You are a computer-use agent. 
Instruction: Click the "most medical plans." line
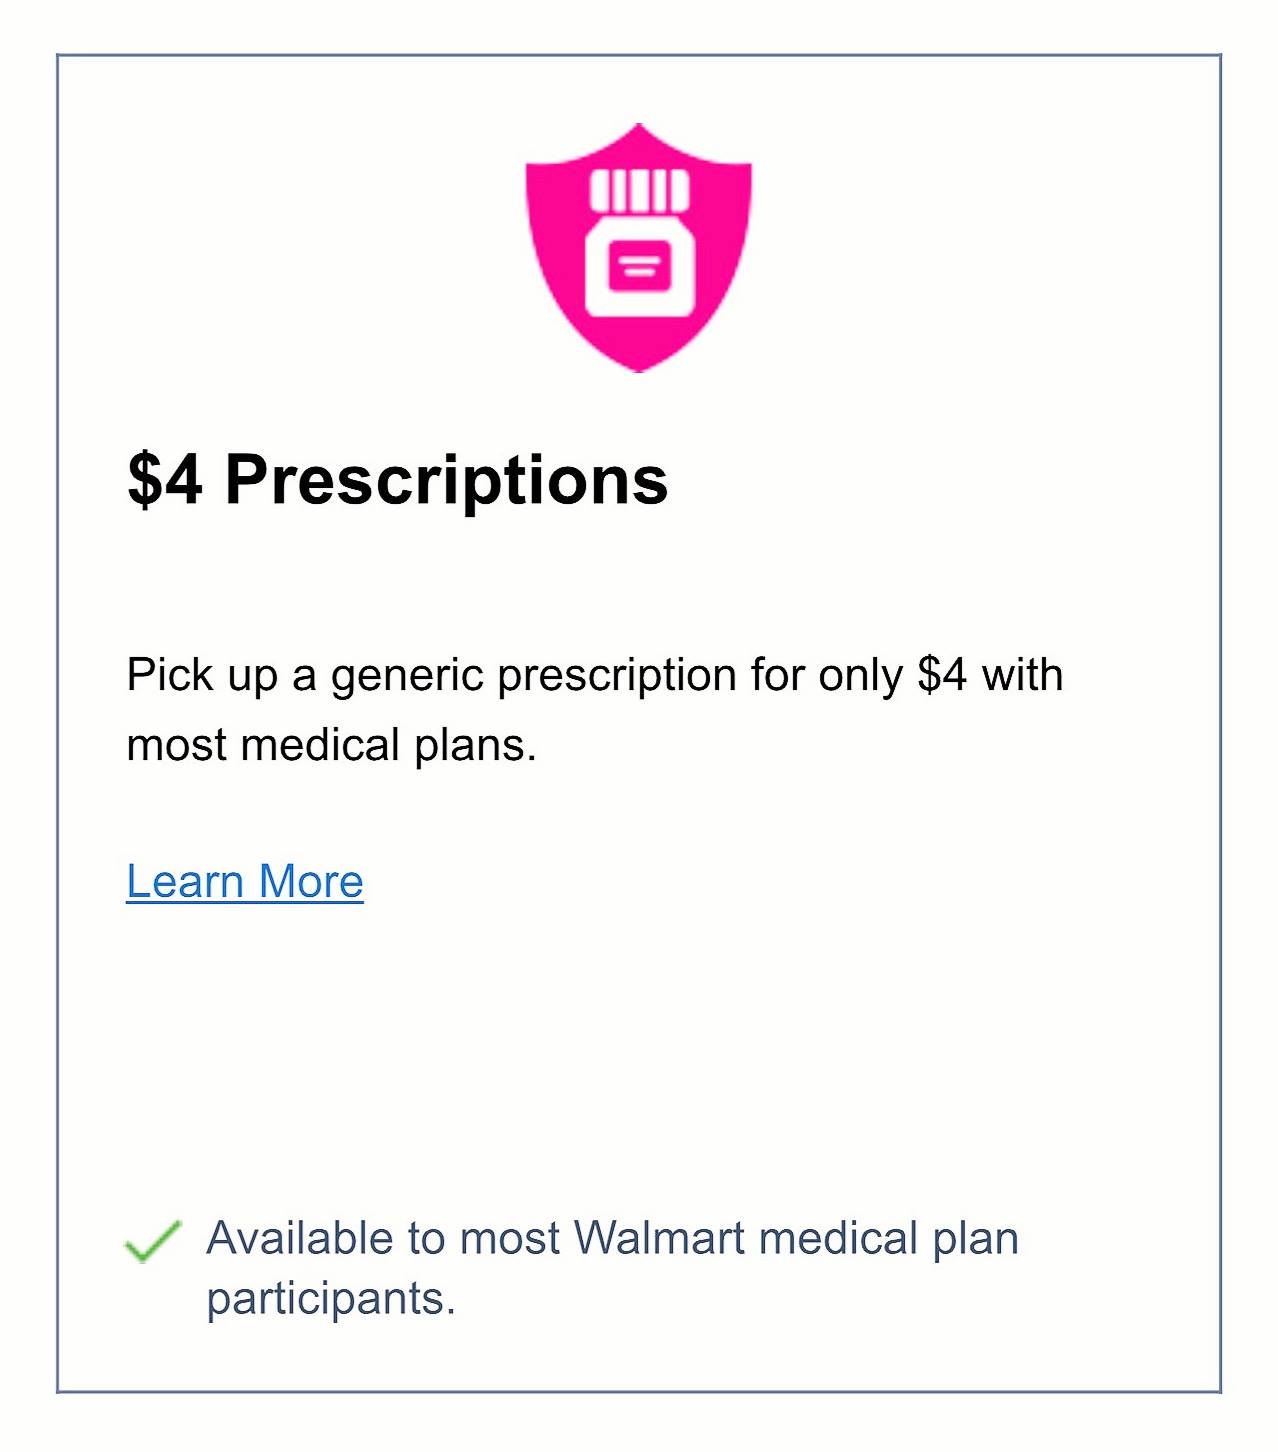click(331, 745)
